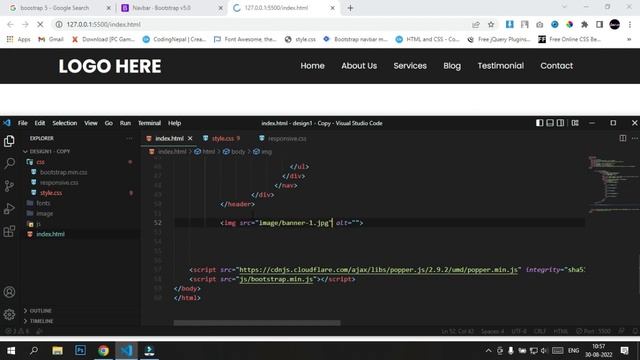Screen dimensions: 640x360
Task: Open the Terminal menu
Action: tap(149, 123)
